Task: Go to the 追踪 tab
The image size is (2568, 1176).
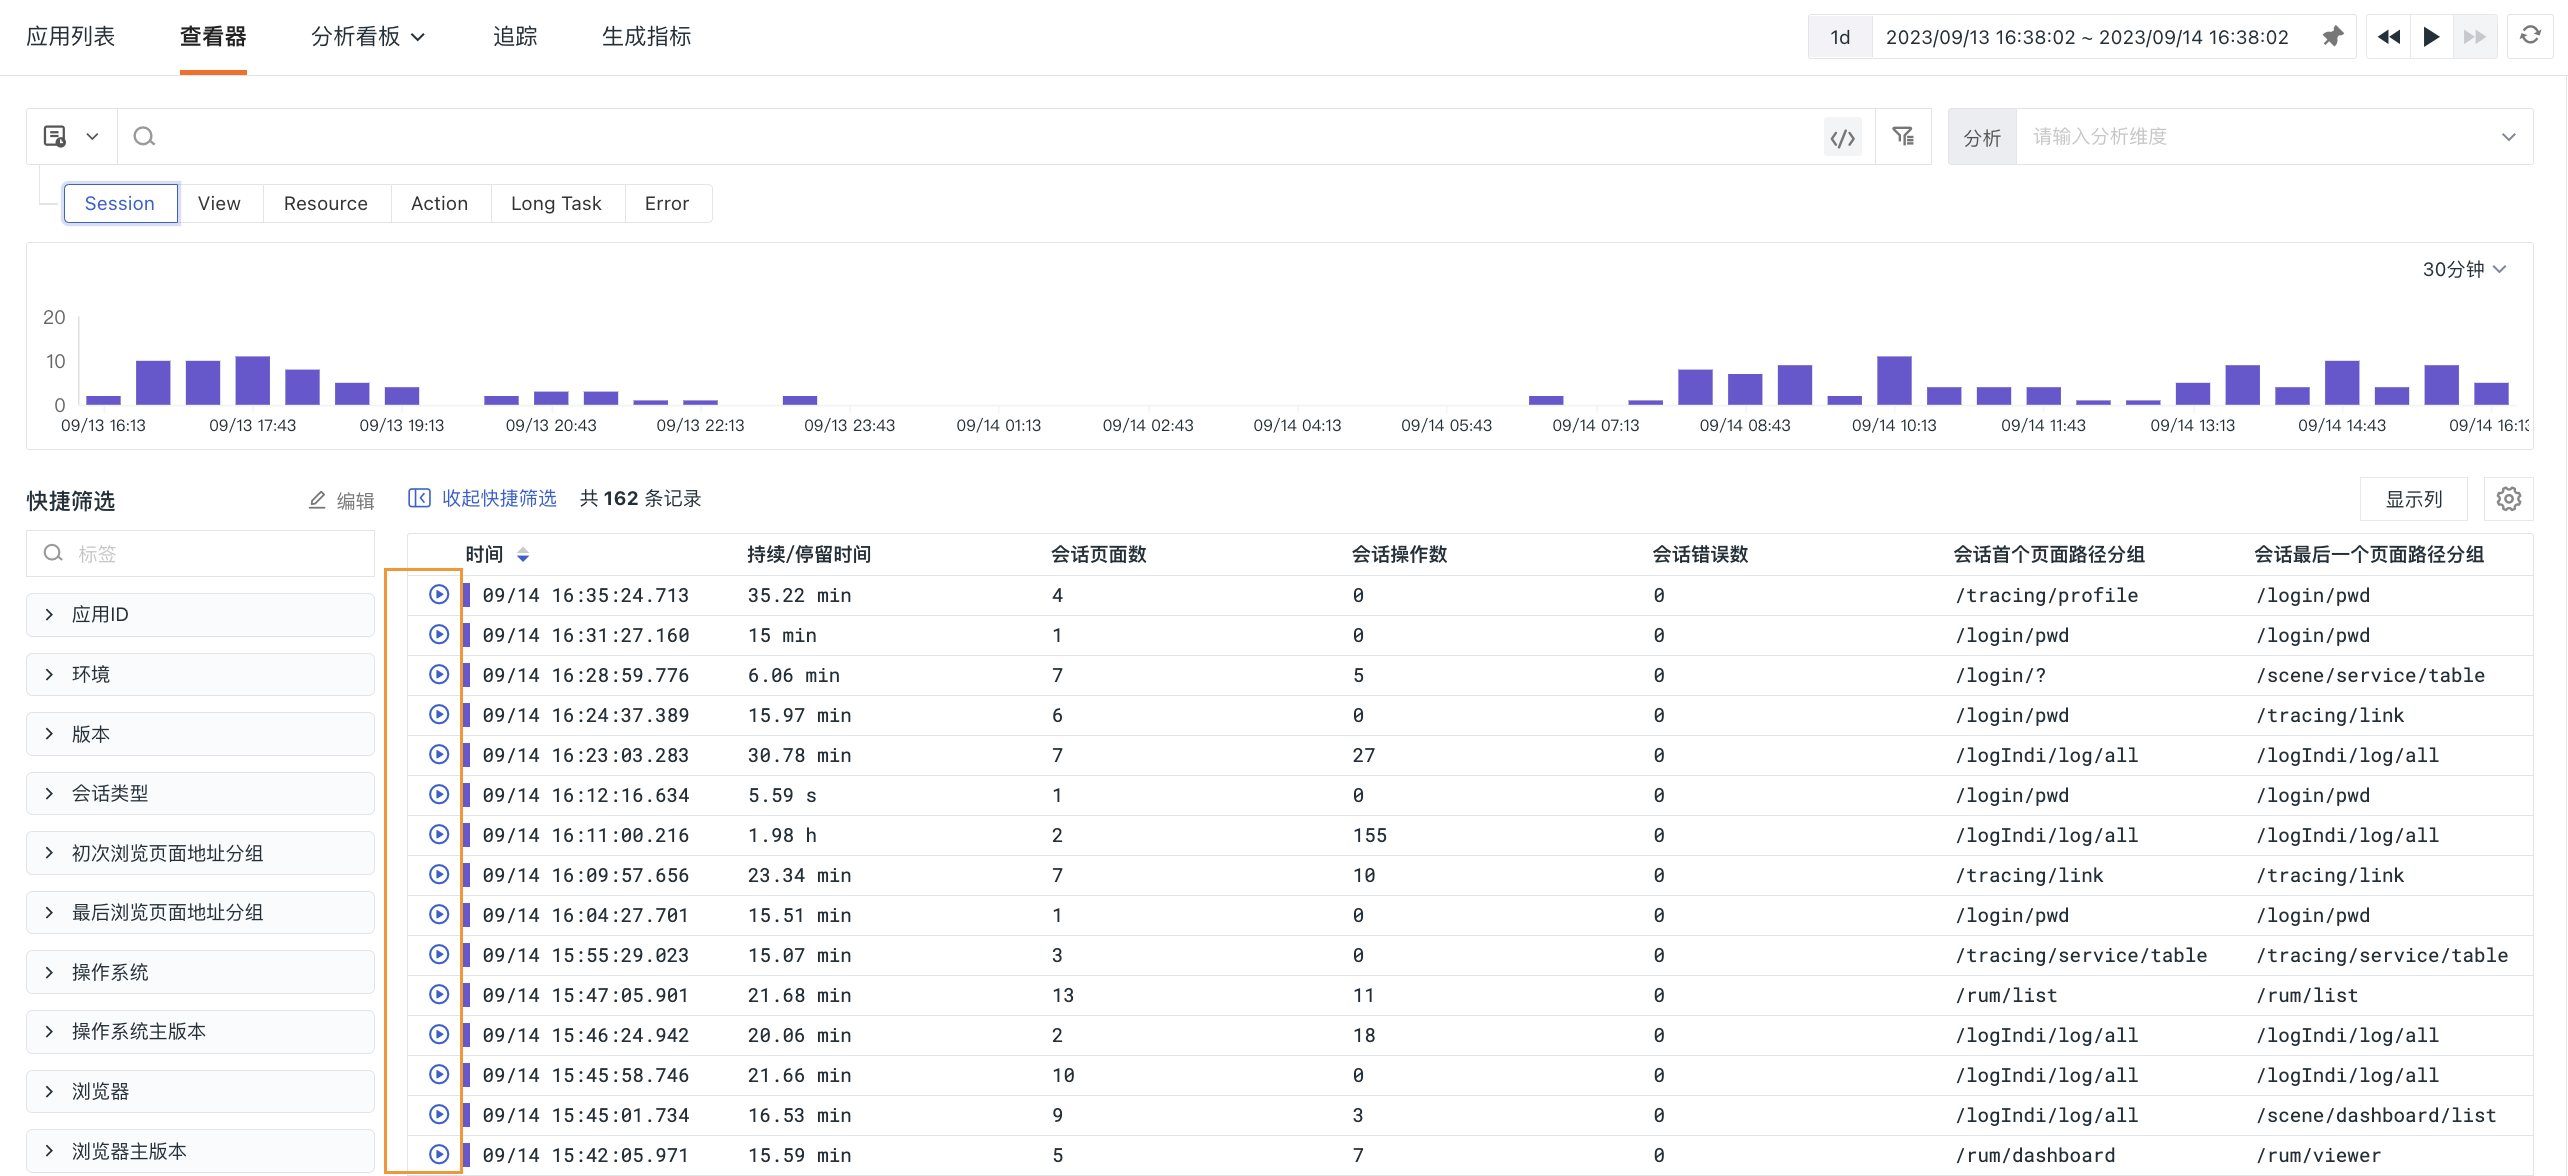Action: 515,37
